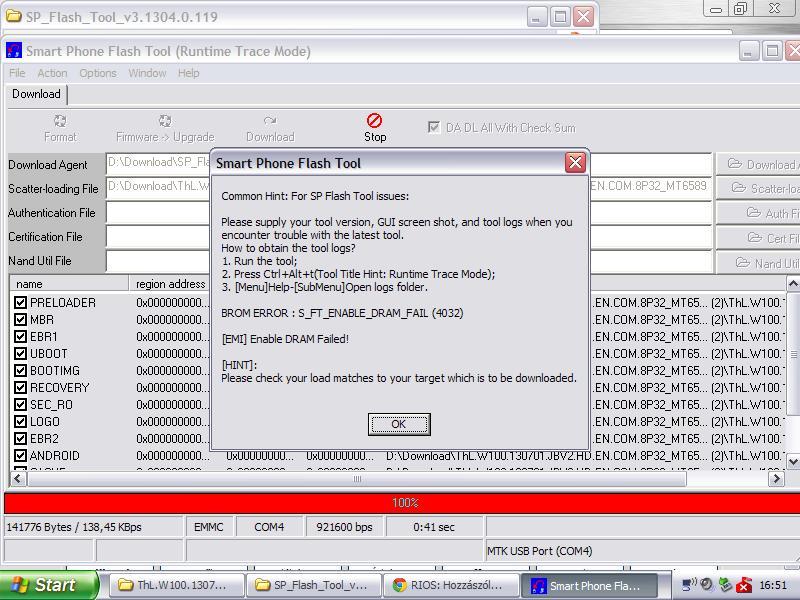Click the Cert File browse button
This screenshot has height=600, width=800.
point(758,238)
